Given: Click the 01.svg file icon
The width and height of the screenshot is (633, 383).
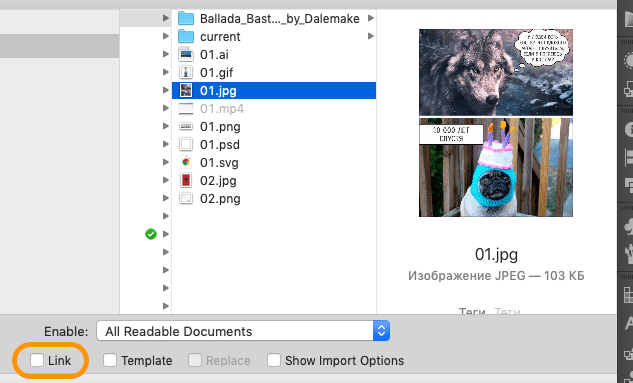Looking at the screenshot, I should pos(186,162).
